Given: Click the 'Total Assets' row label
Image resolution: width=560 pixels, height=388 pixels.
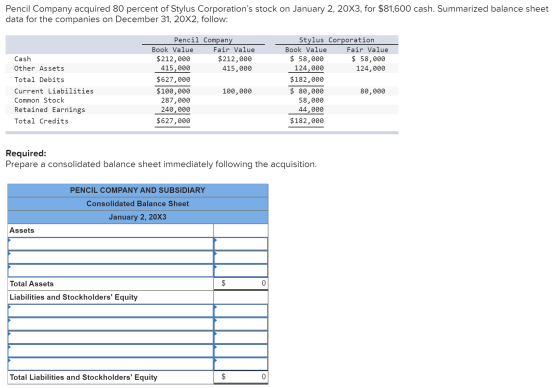Looking at the screenshot, I should coord(32,284).
